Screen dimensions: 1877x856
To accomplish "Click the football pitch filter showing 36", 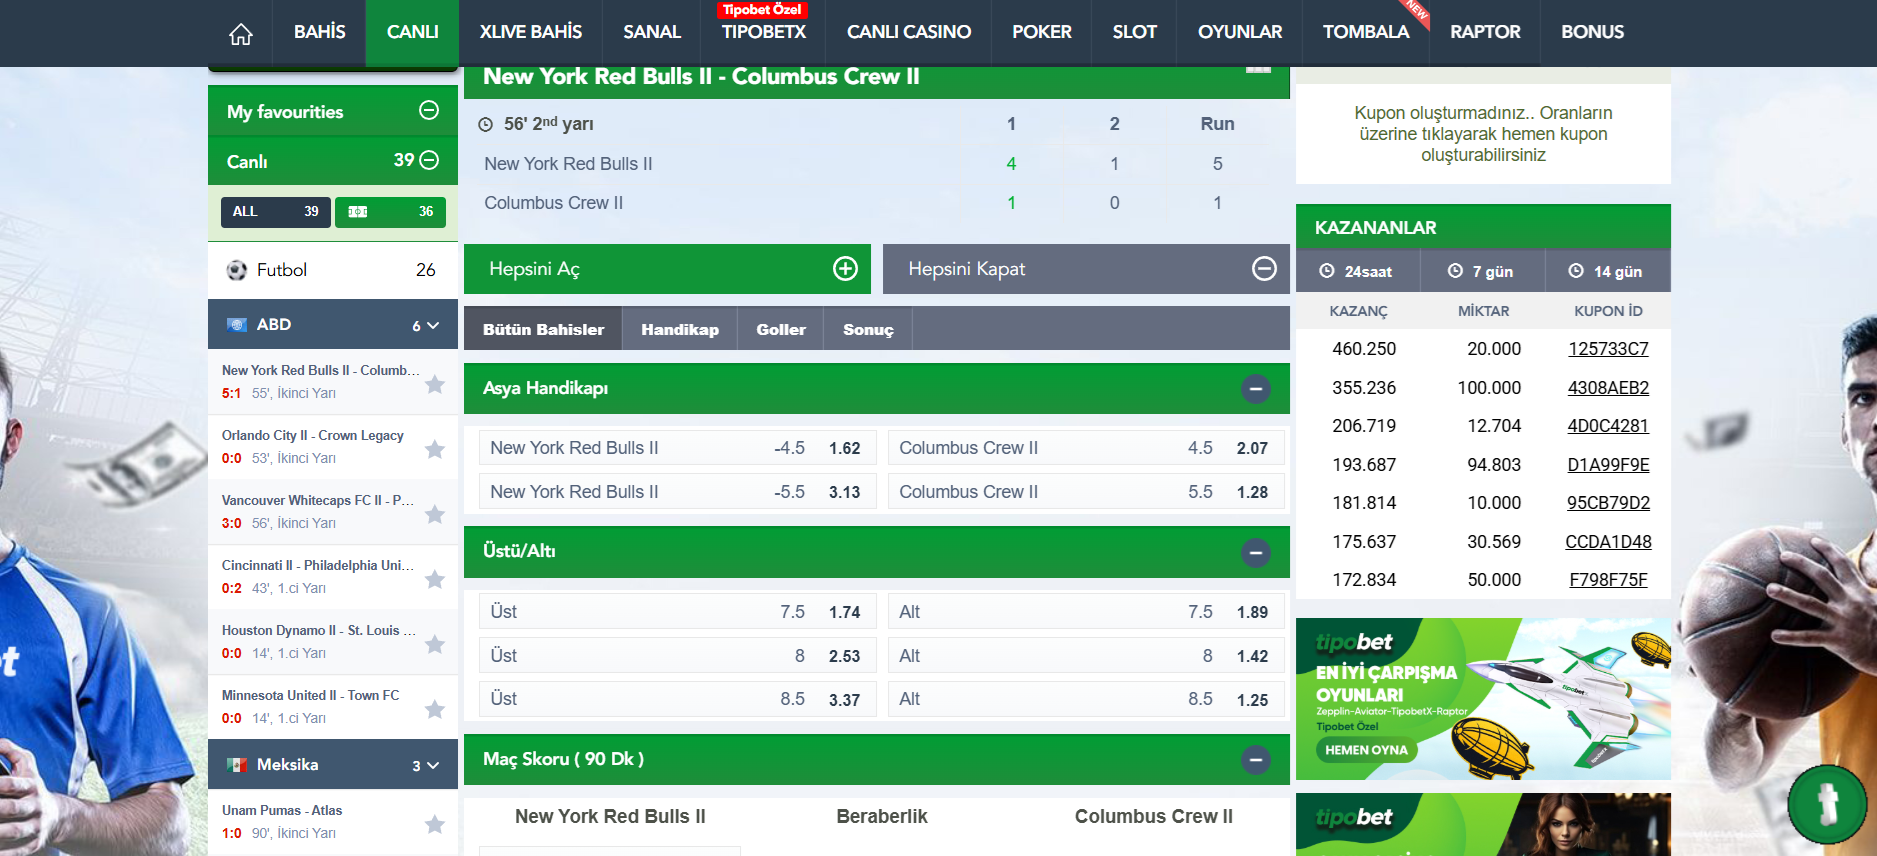I will click(390, 211).
